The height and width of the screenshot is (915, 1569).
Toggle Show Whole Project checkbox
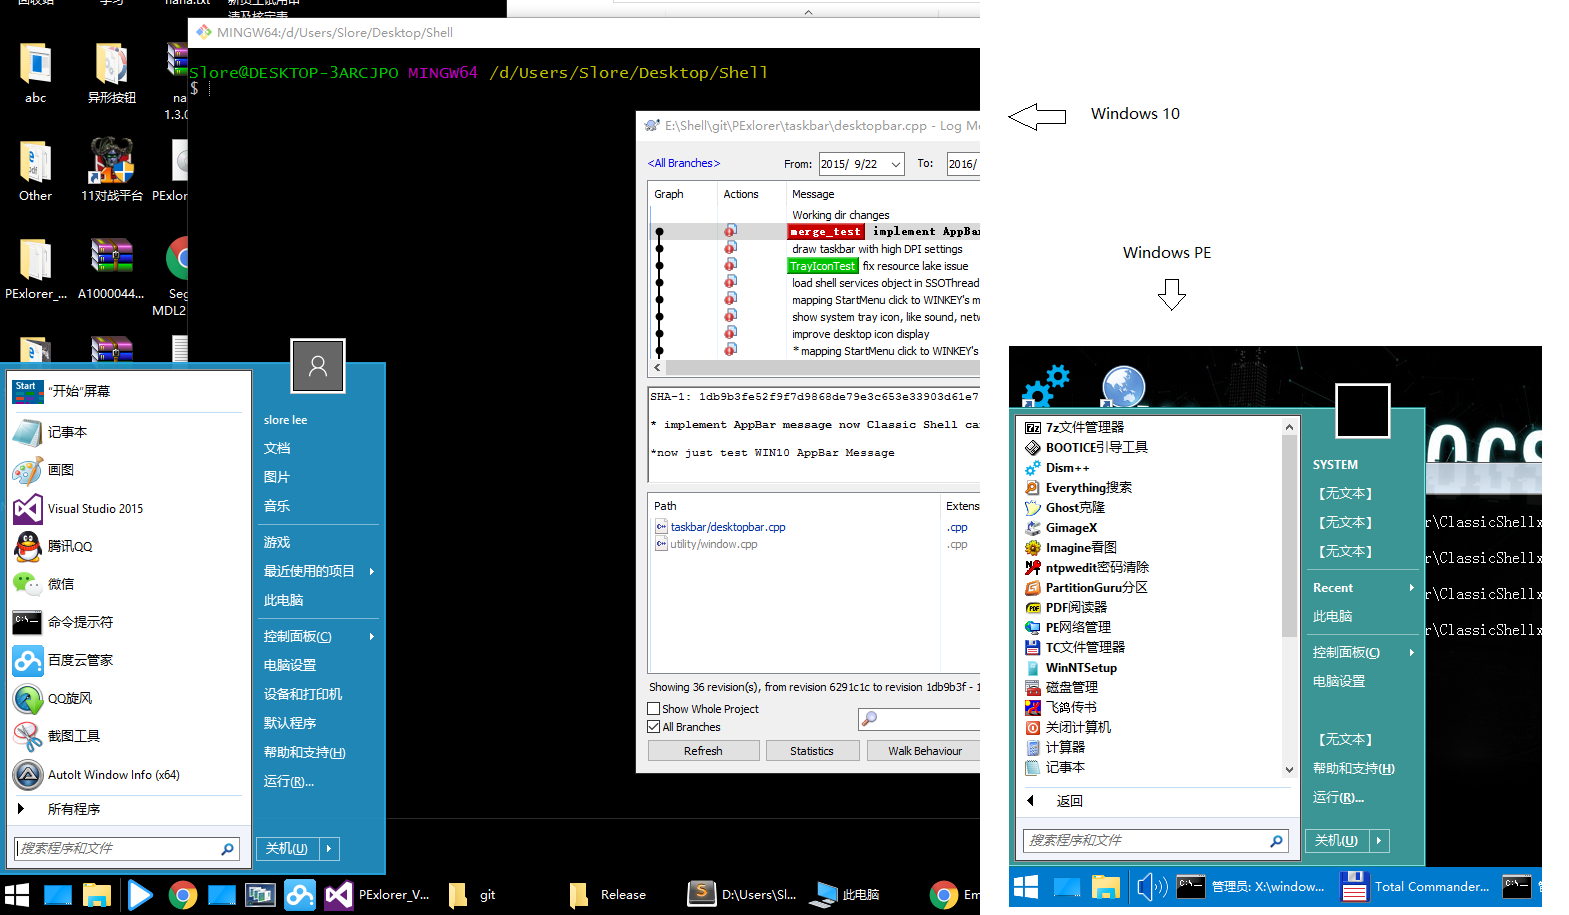coord(654,709)
